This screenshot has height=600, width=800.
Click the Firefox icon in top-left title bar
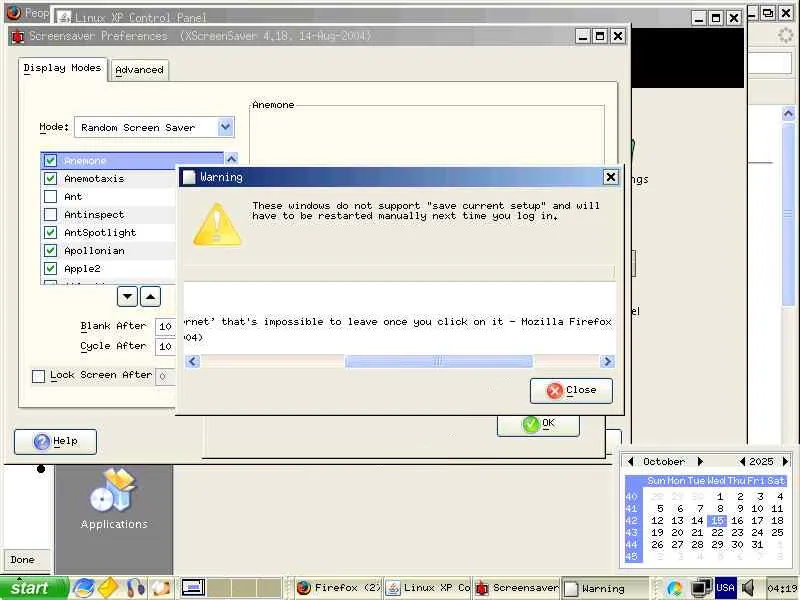click(x=14, y=12)
